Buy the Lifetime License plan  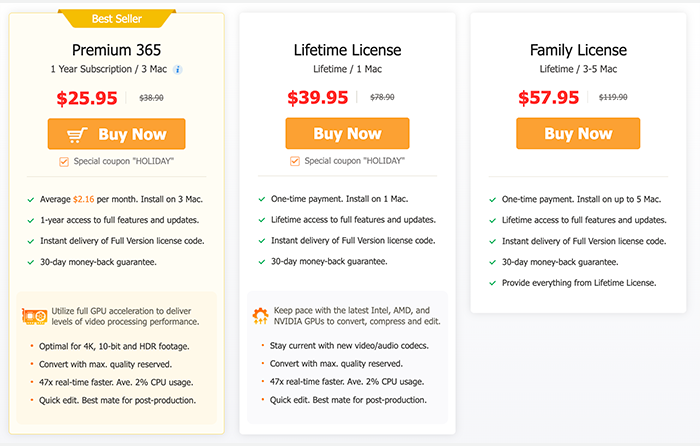pos(347,133)
